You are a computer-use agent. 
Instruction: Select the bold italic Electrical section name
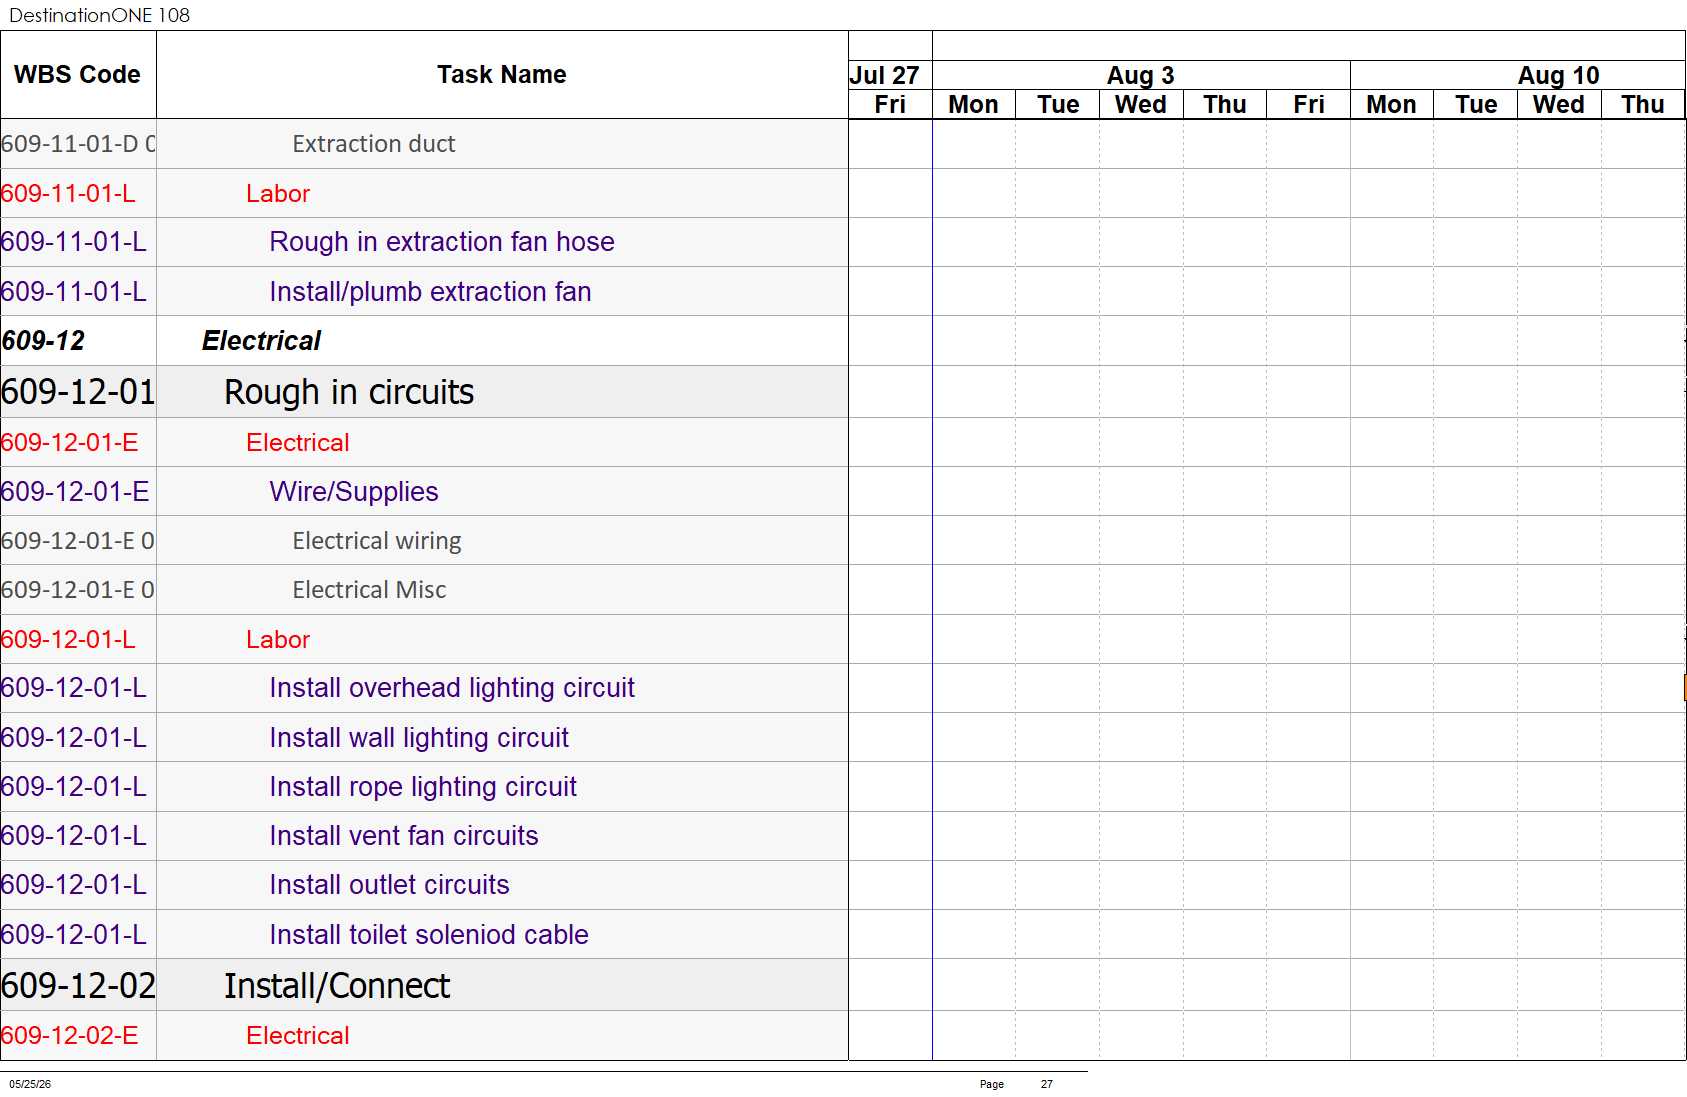point(261,341)
